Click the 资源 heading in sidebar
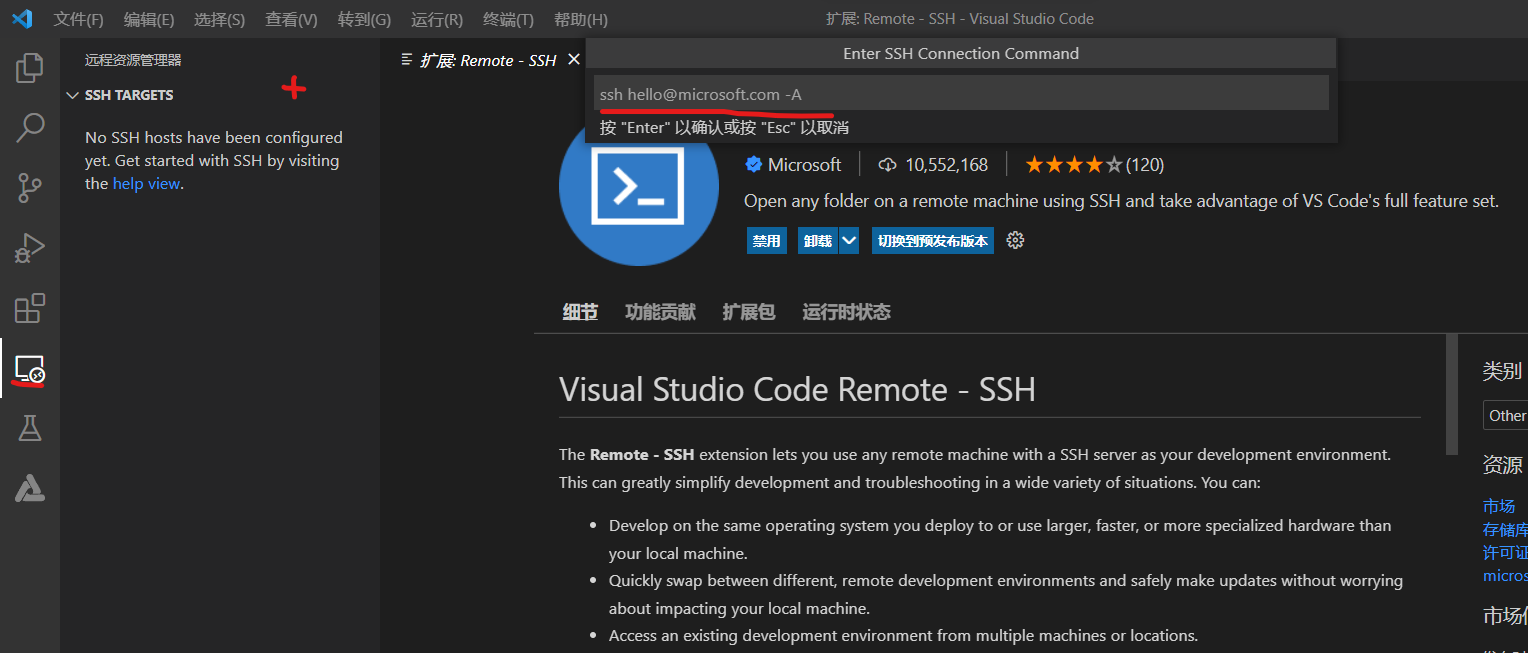This screenshot has width=1528, height=653. click(1502, 464)
